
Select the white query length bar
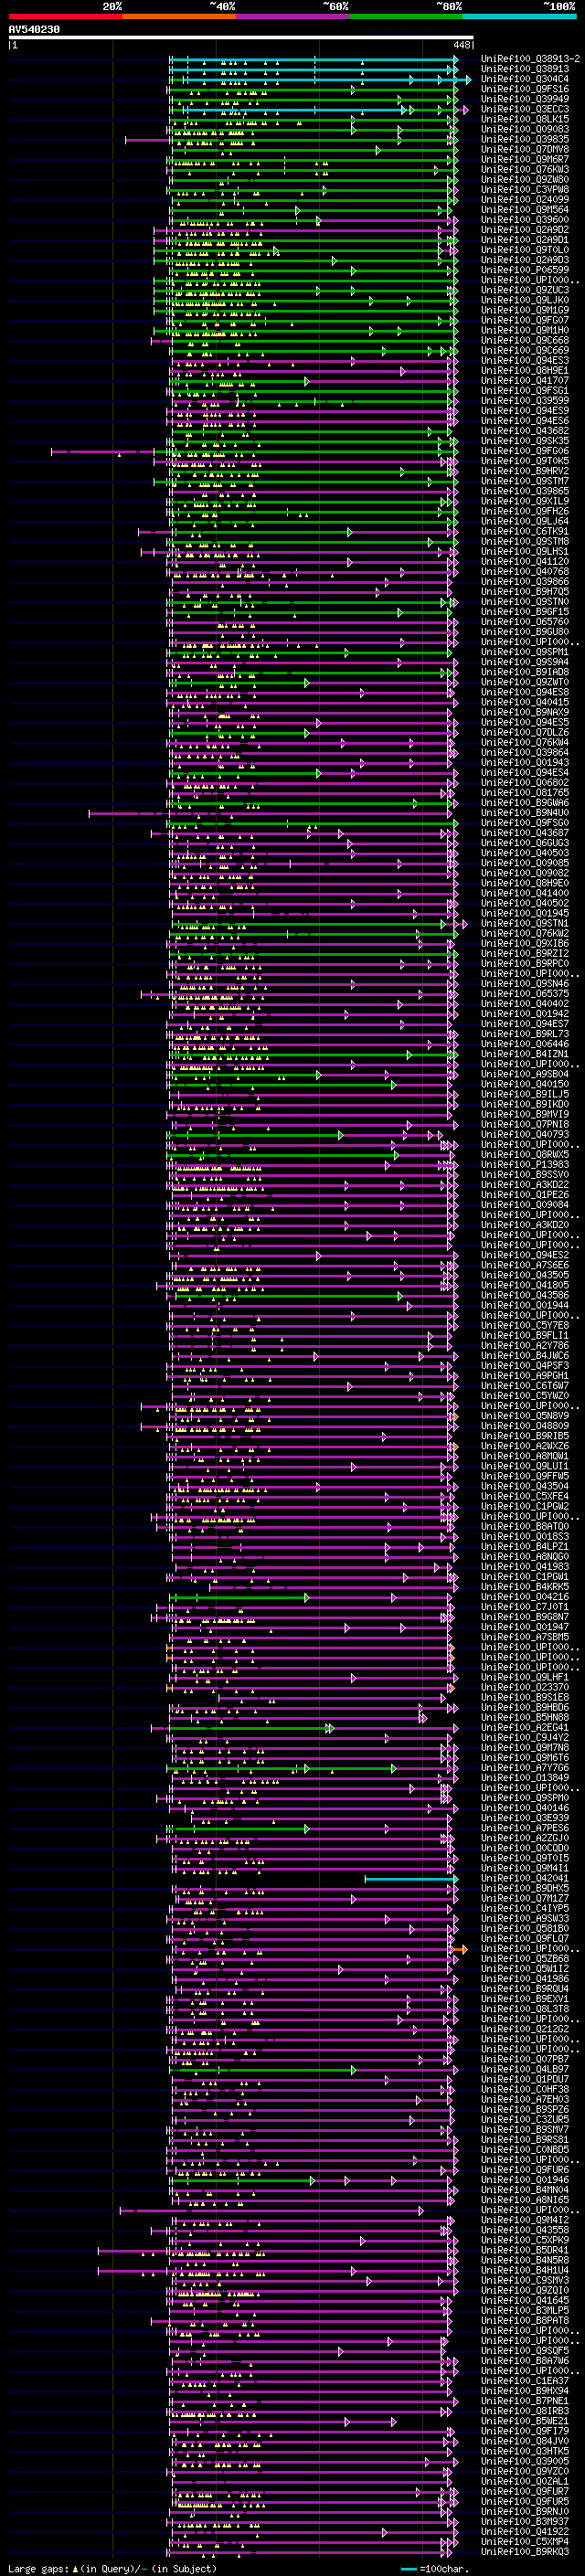[241, 37]
